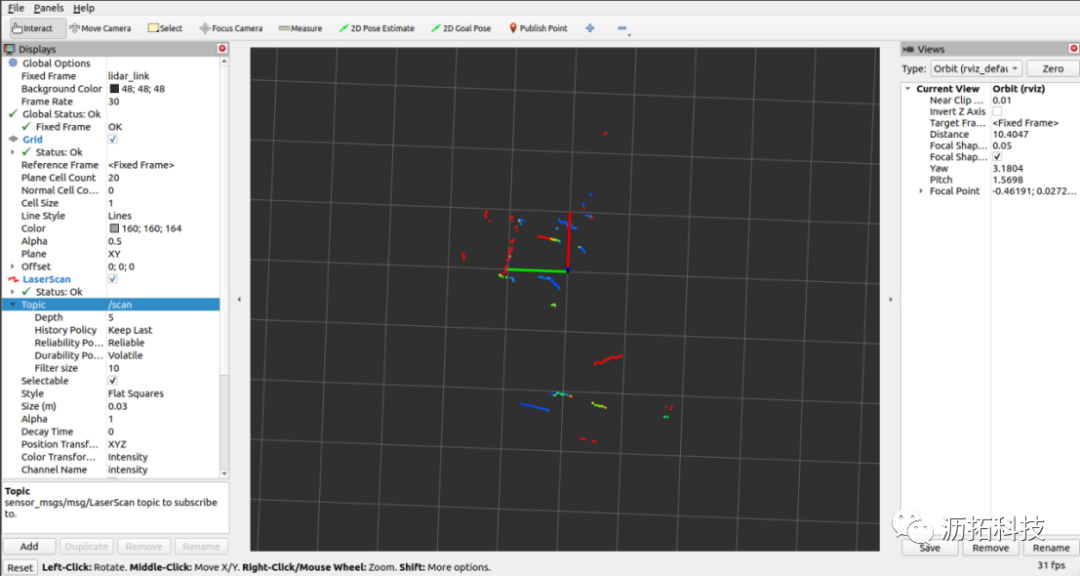This screenshot has width=1080, height=576.
Task: Expand the Focal Point property
Action: (x=921, y=191)
